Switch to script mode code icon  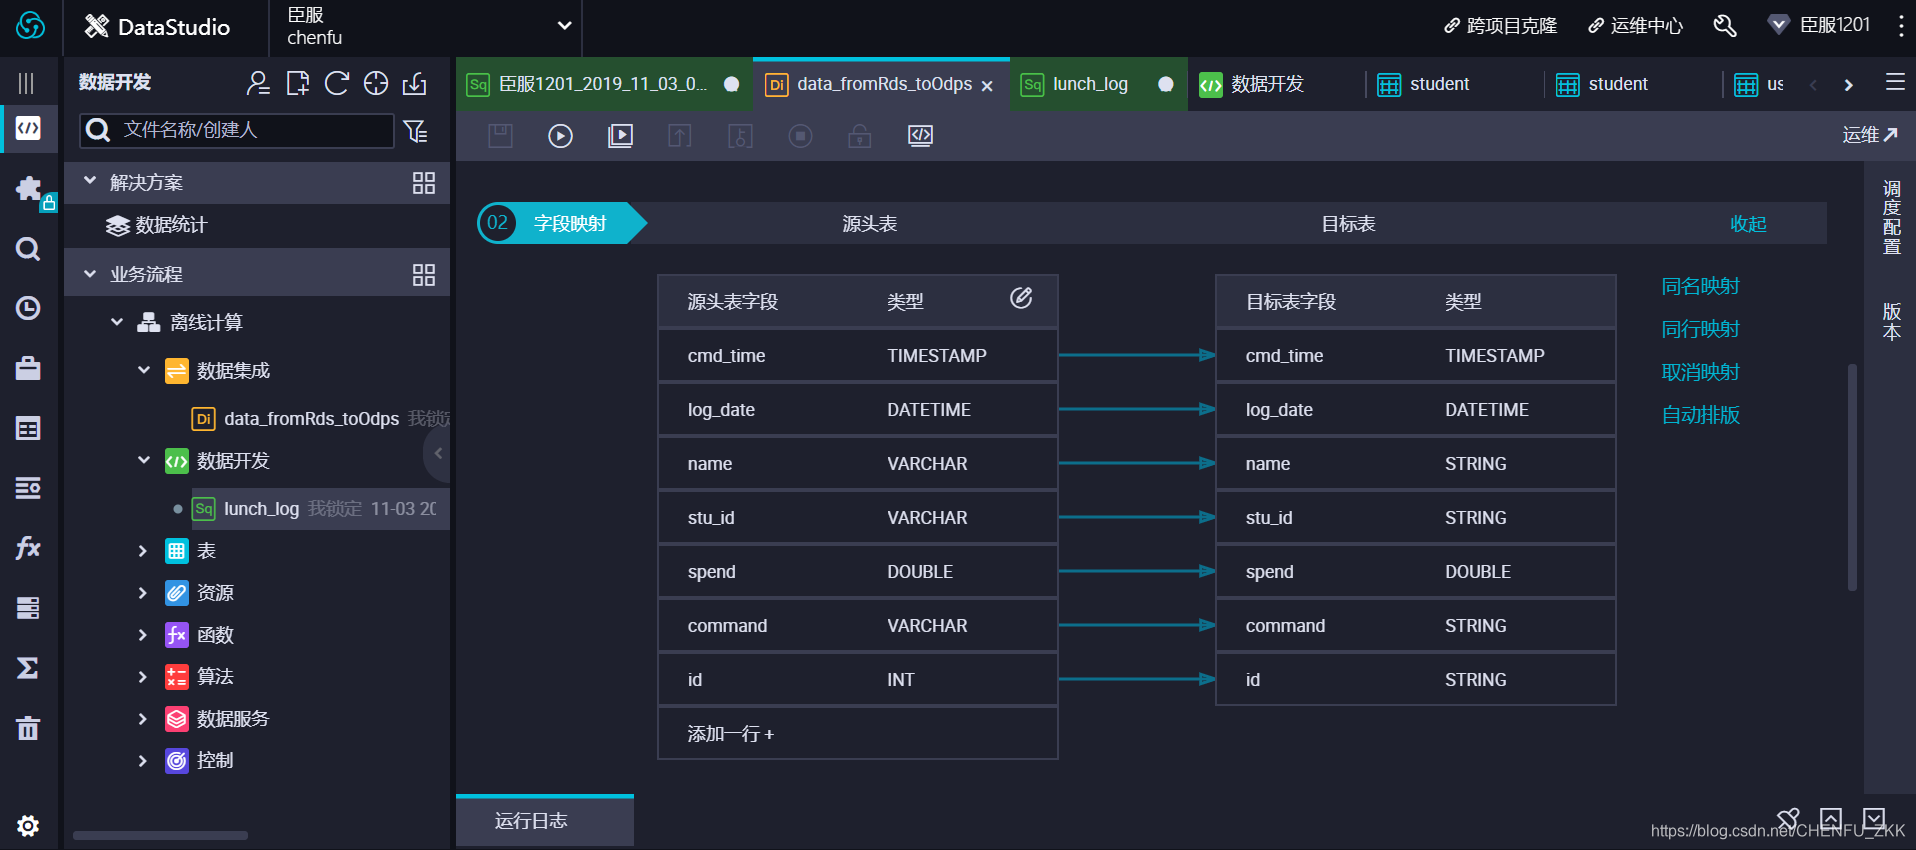[x=920, y=136]
